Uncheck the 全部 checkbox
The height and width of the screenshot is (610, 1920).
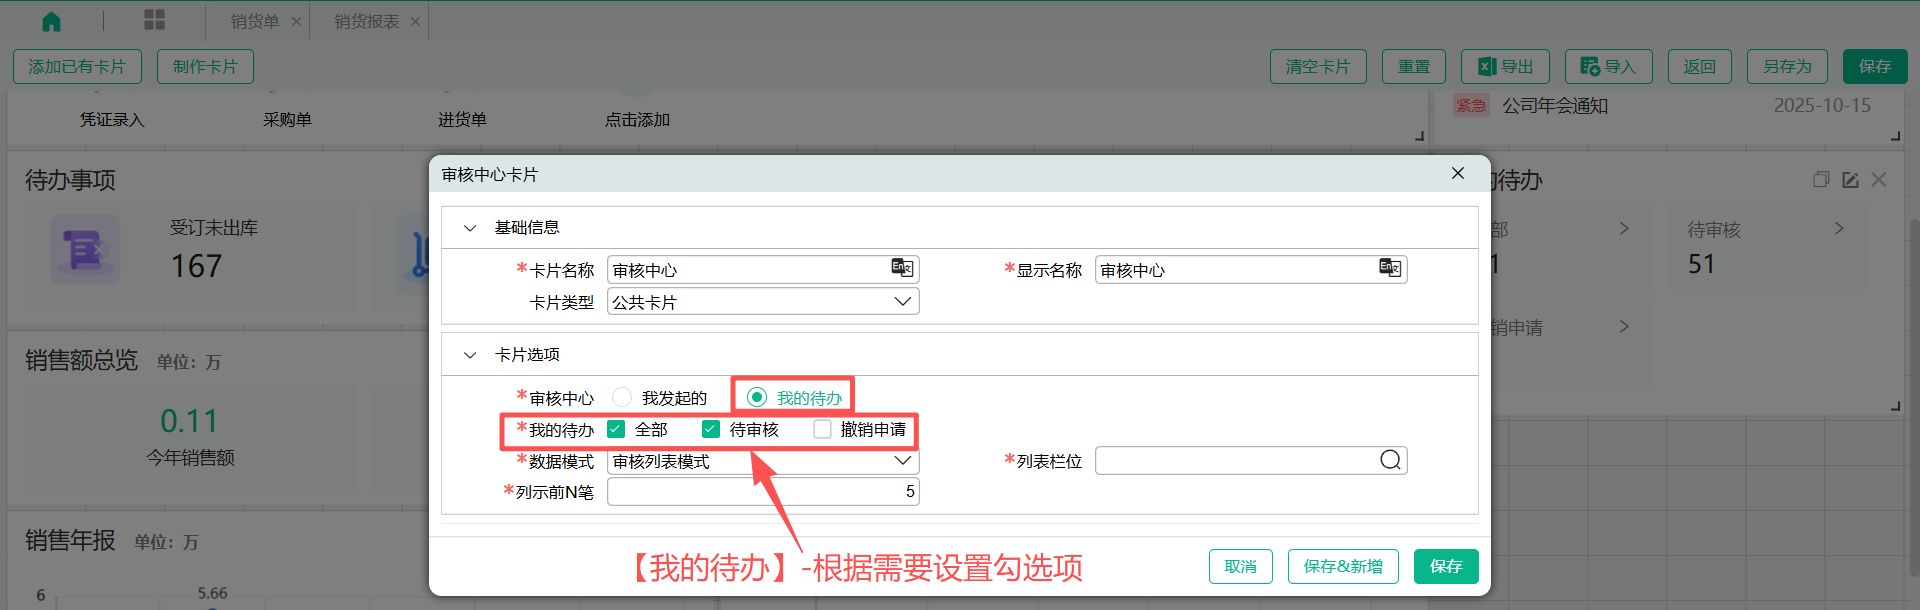[616, 430]
